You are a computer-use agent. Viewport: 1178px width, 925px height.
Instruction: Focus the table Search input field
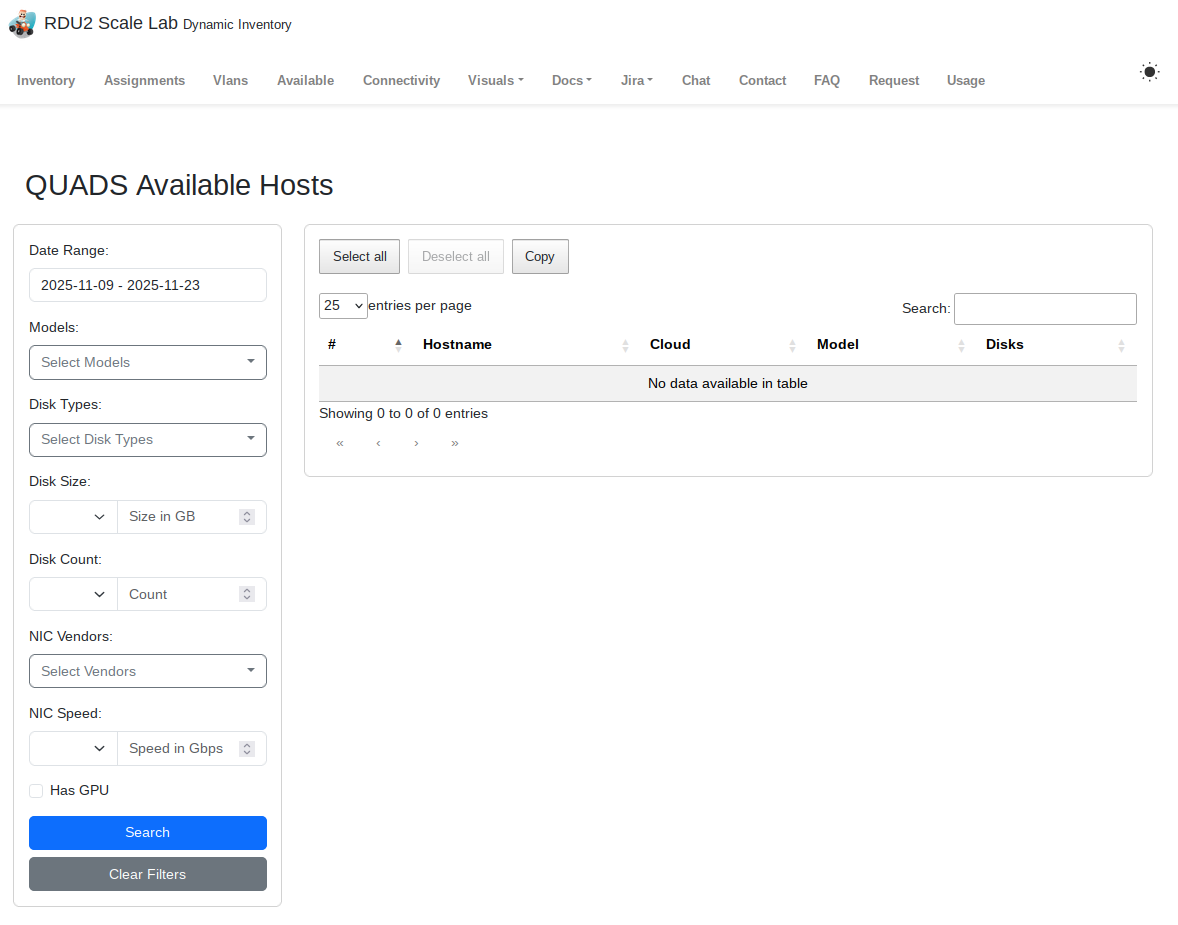point(1045,309)
